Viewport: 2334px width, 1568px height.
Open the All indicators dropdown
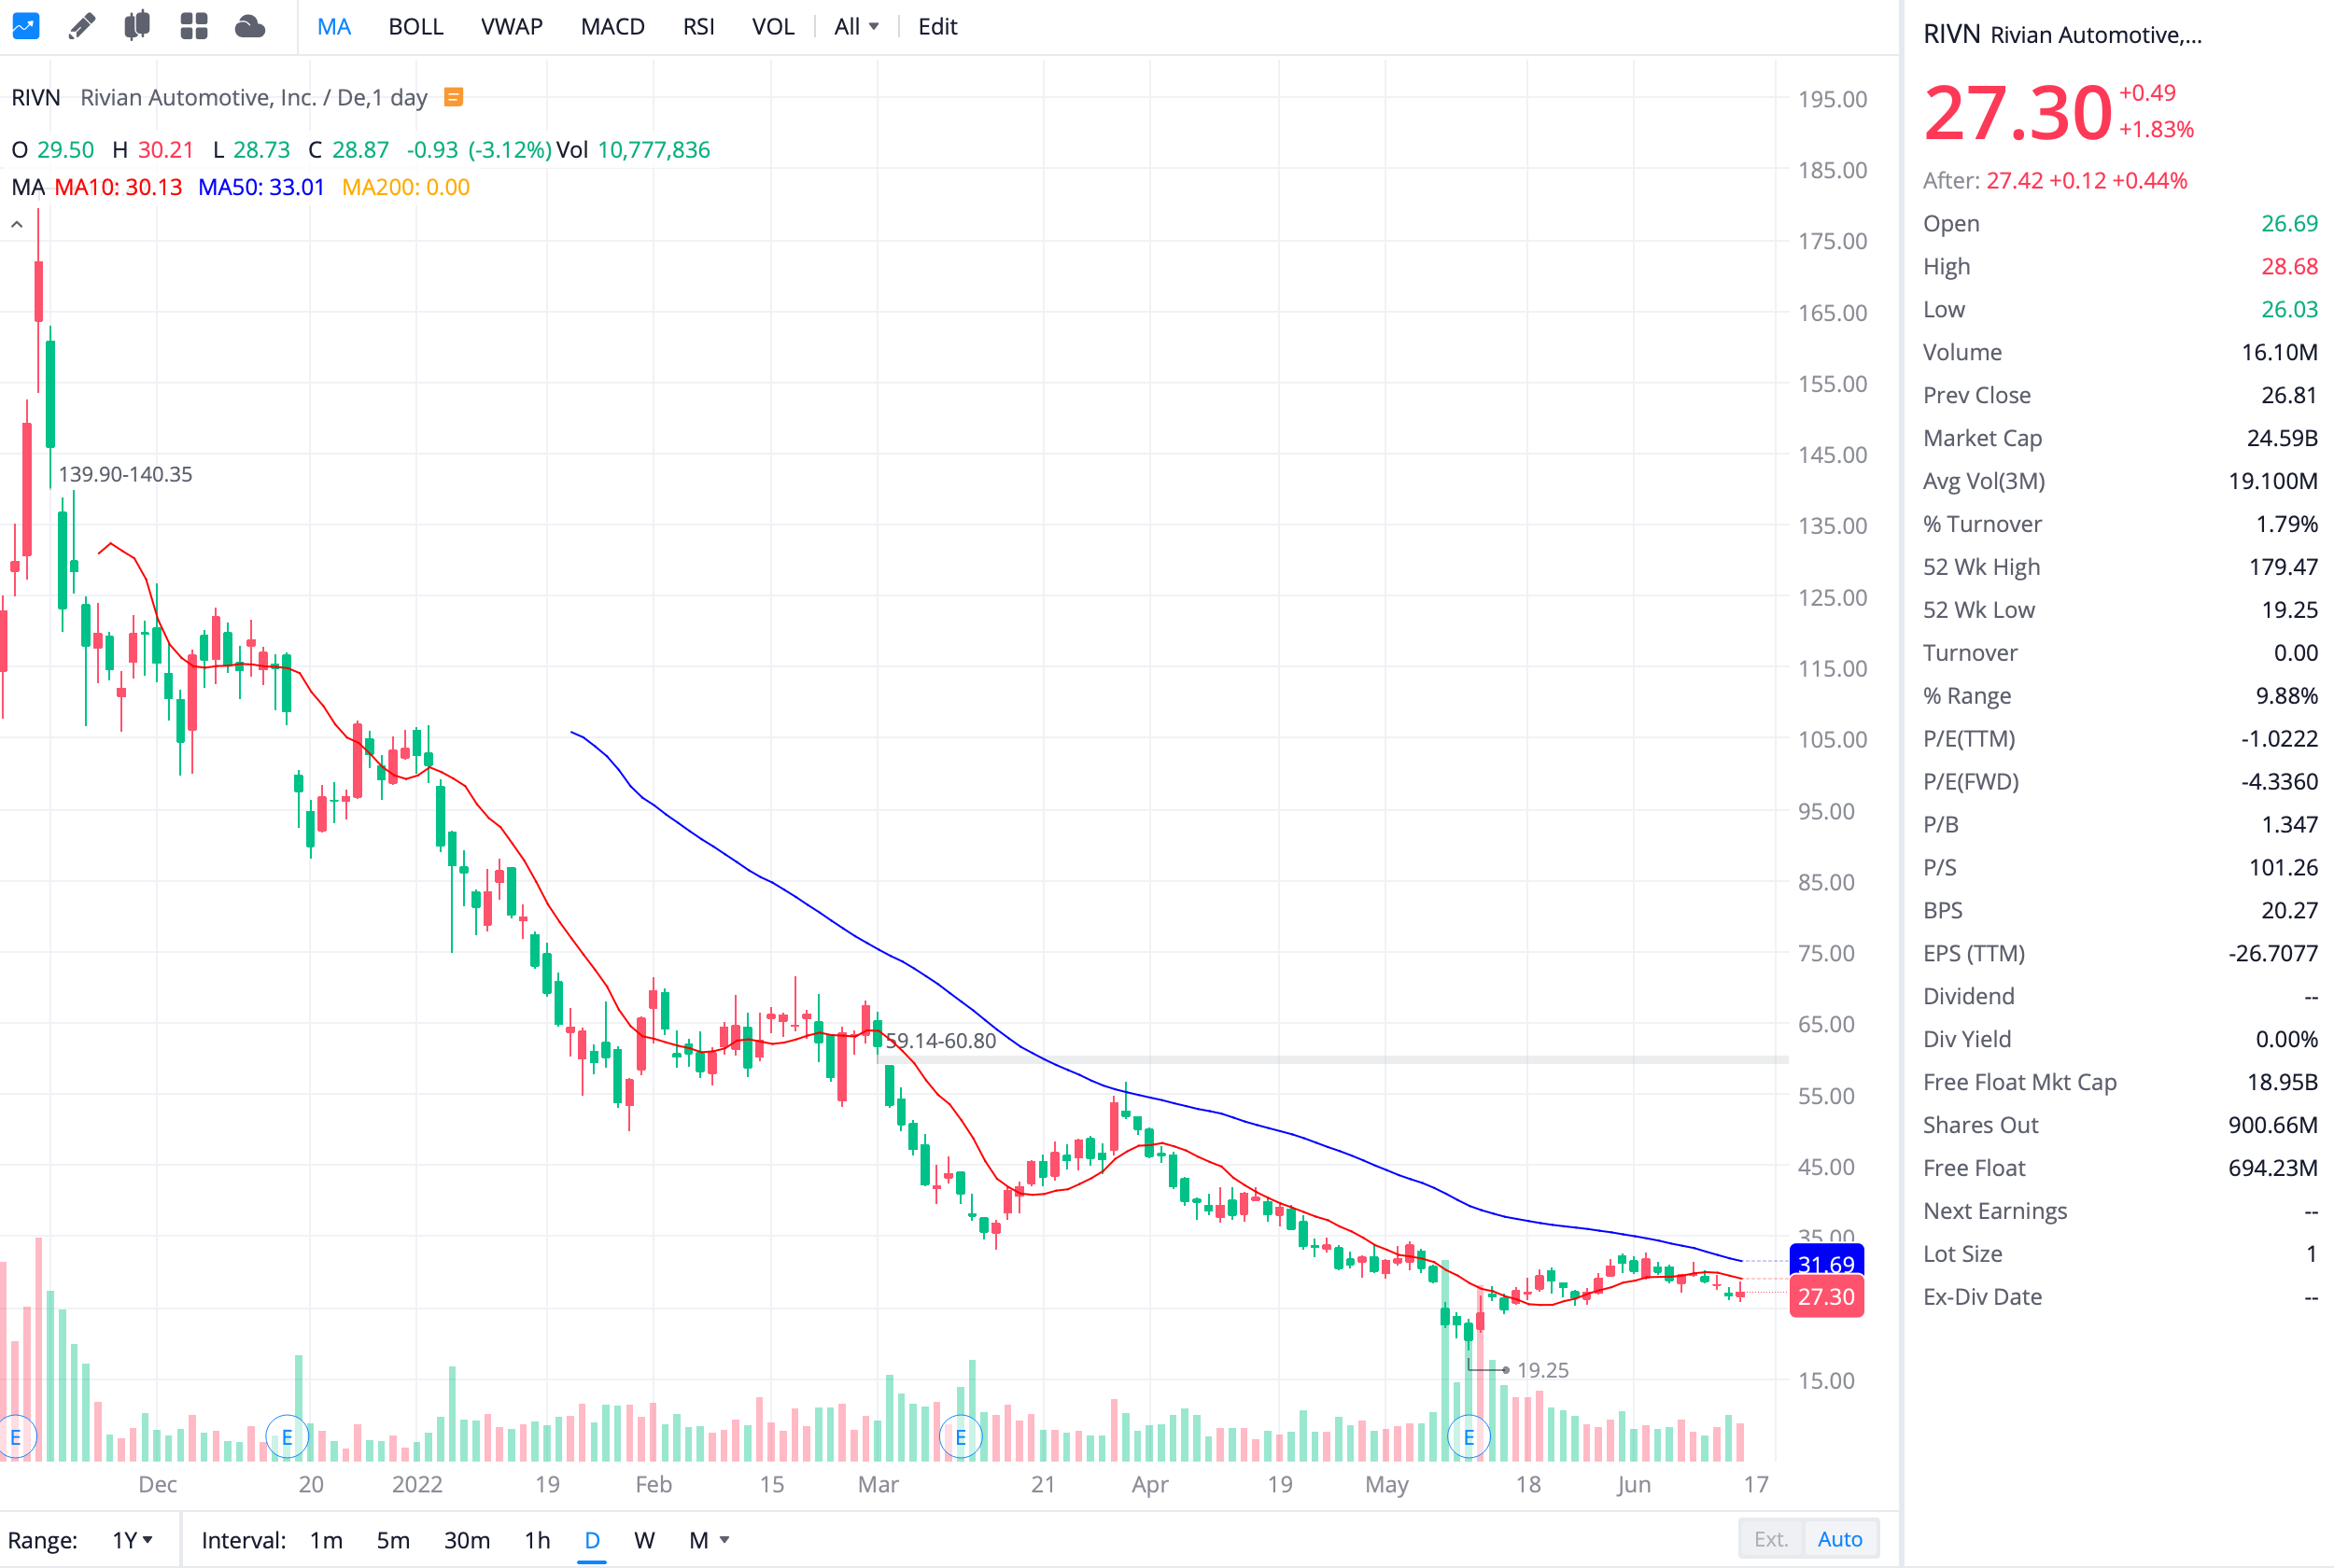pyautogui.click(x=857, y=27)
